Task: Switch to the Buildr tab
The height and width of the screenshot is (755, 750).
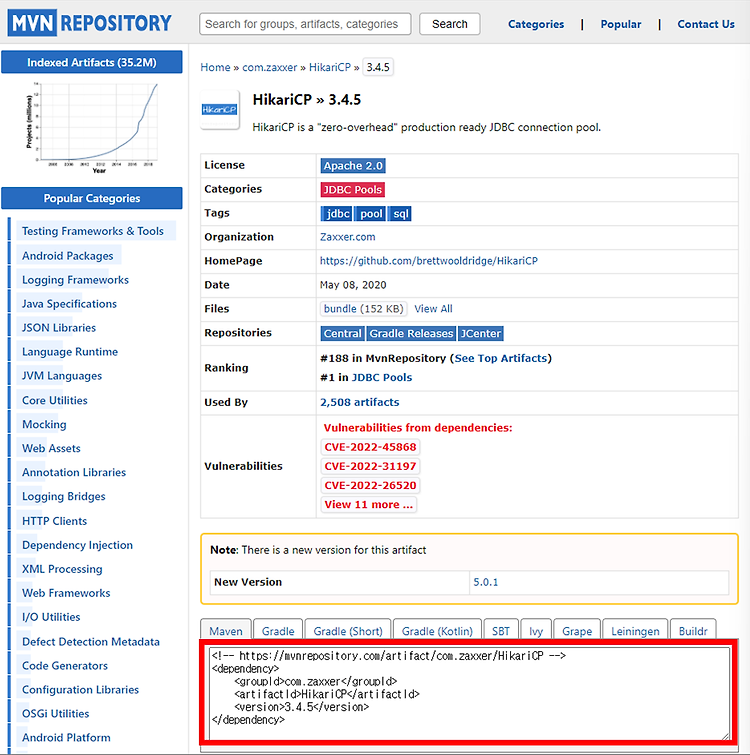Action: click(693, 631)
